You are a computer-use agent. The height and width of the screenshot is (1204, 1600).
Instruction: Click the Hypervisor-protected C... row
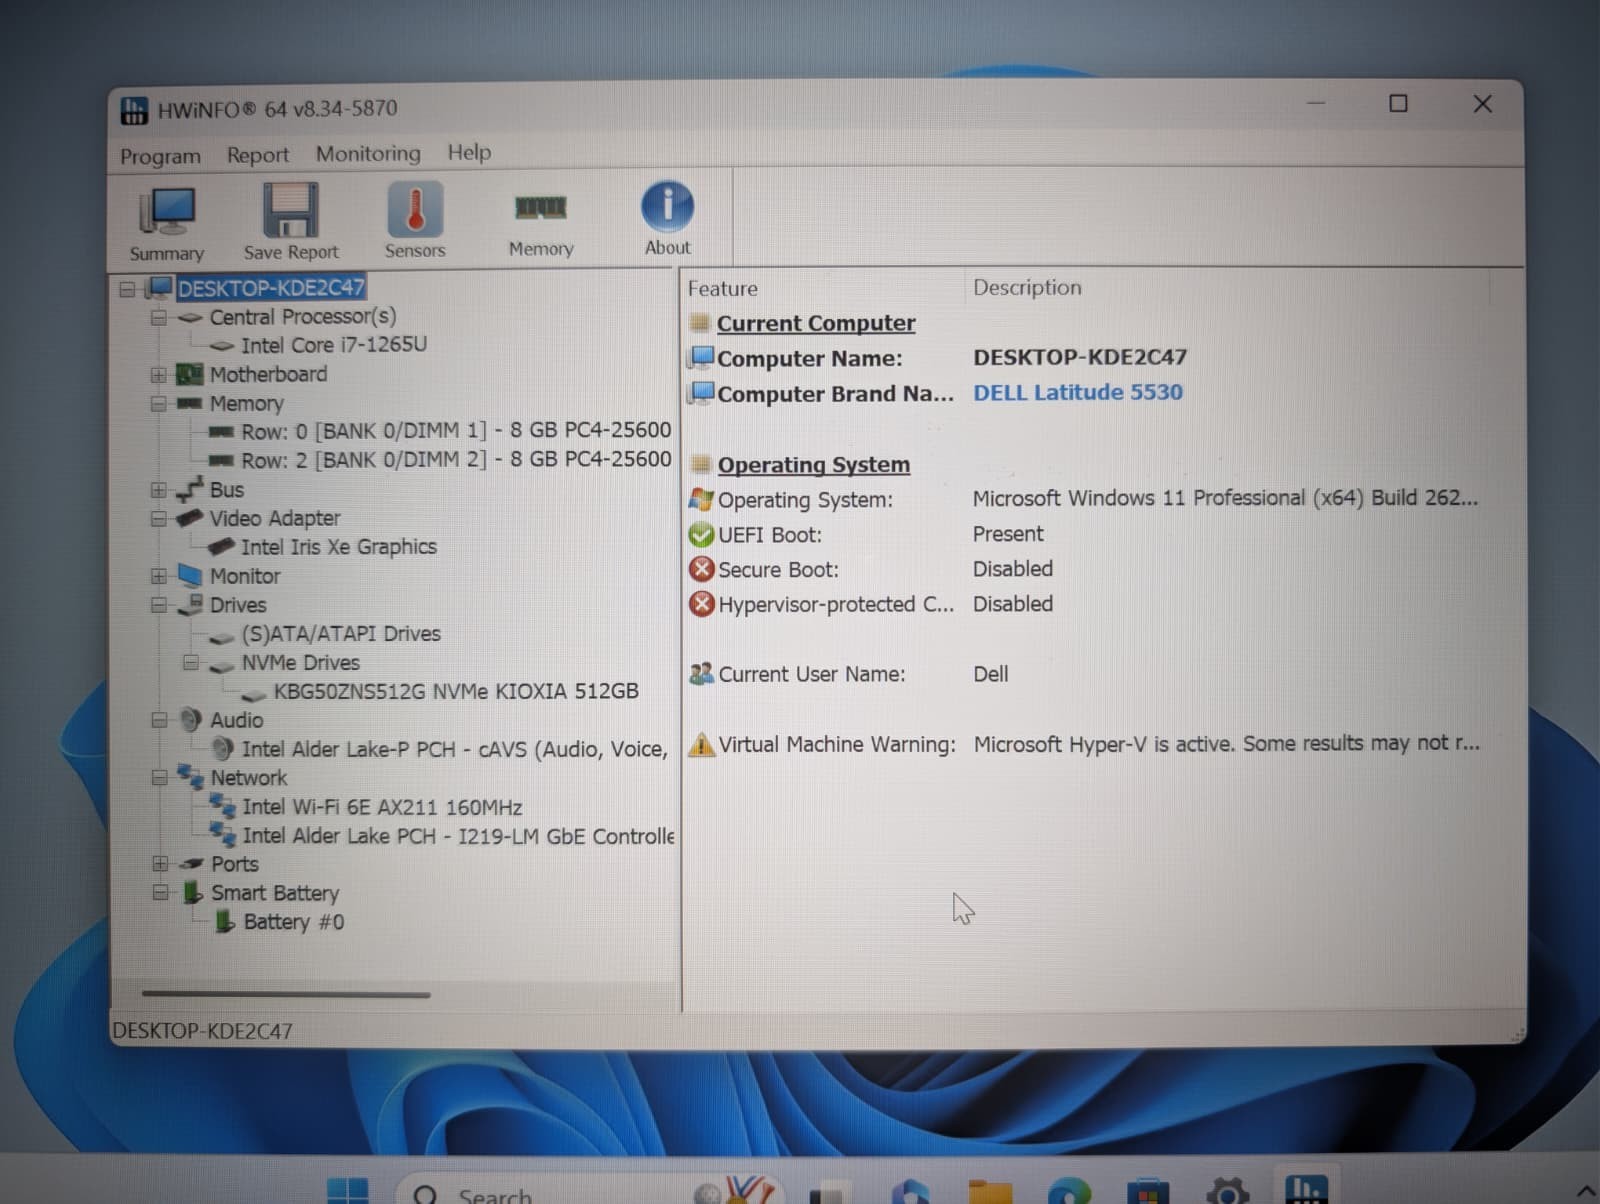pyautogui.click(x=1085, y=604)
